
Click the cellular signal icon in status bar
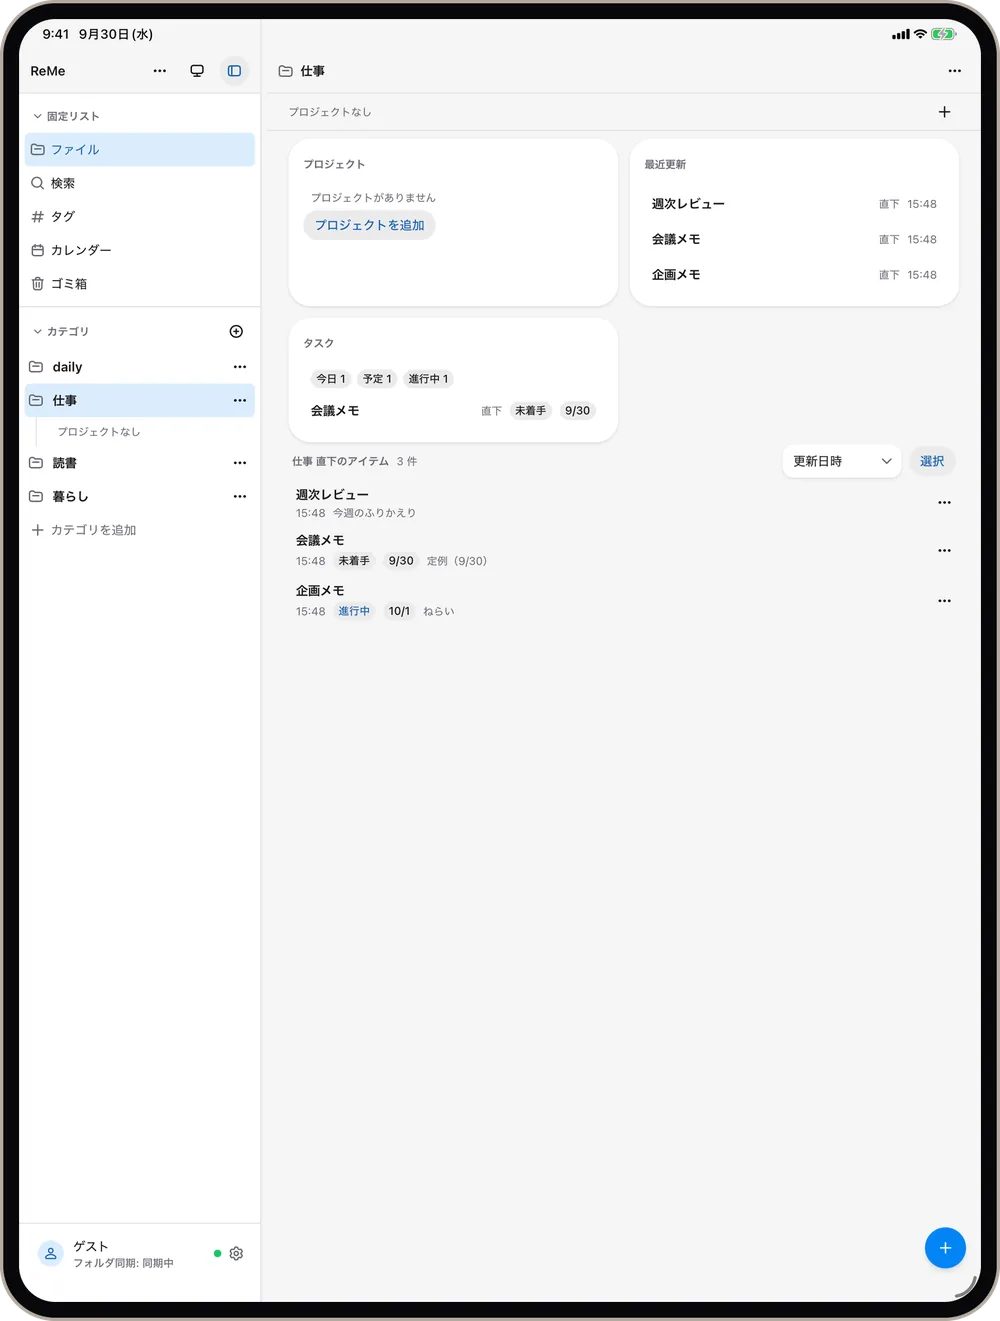901,34
